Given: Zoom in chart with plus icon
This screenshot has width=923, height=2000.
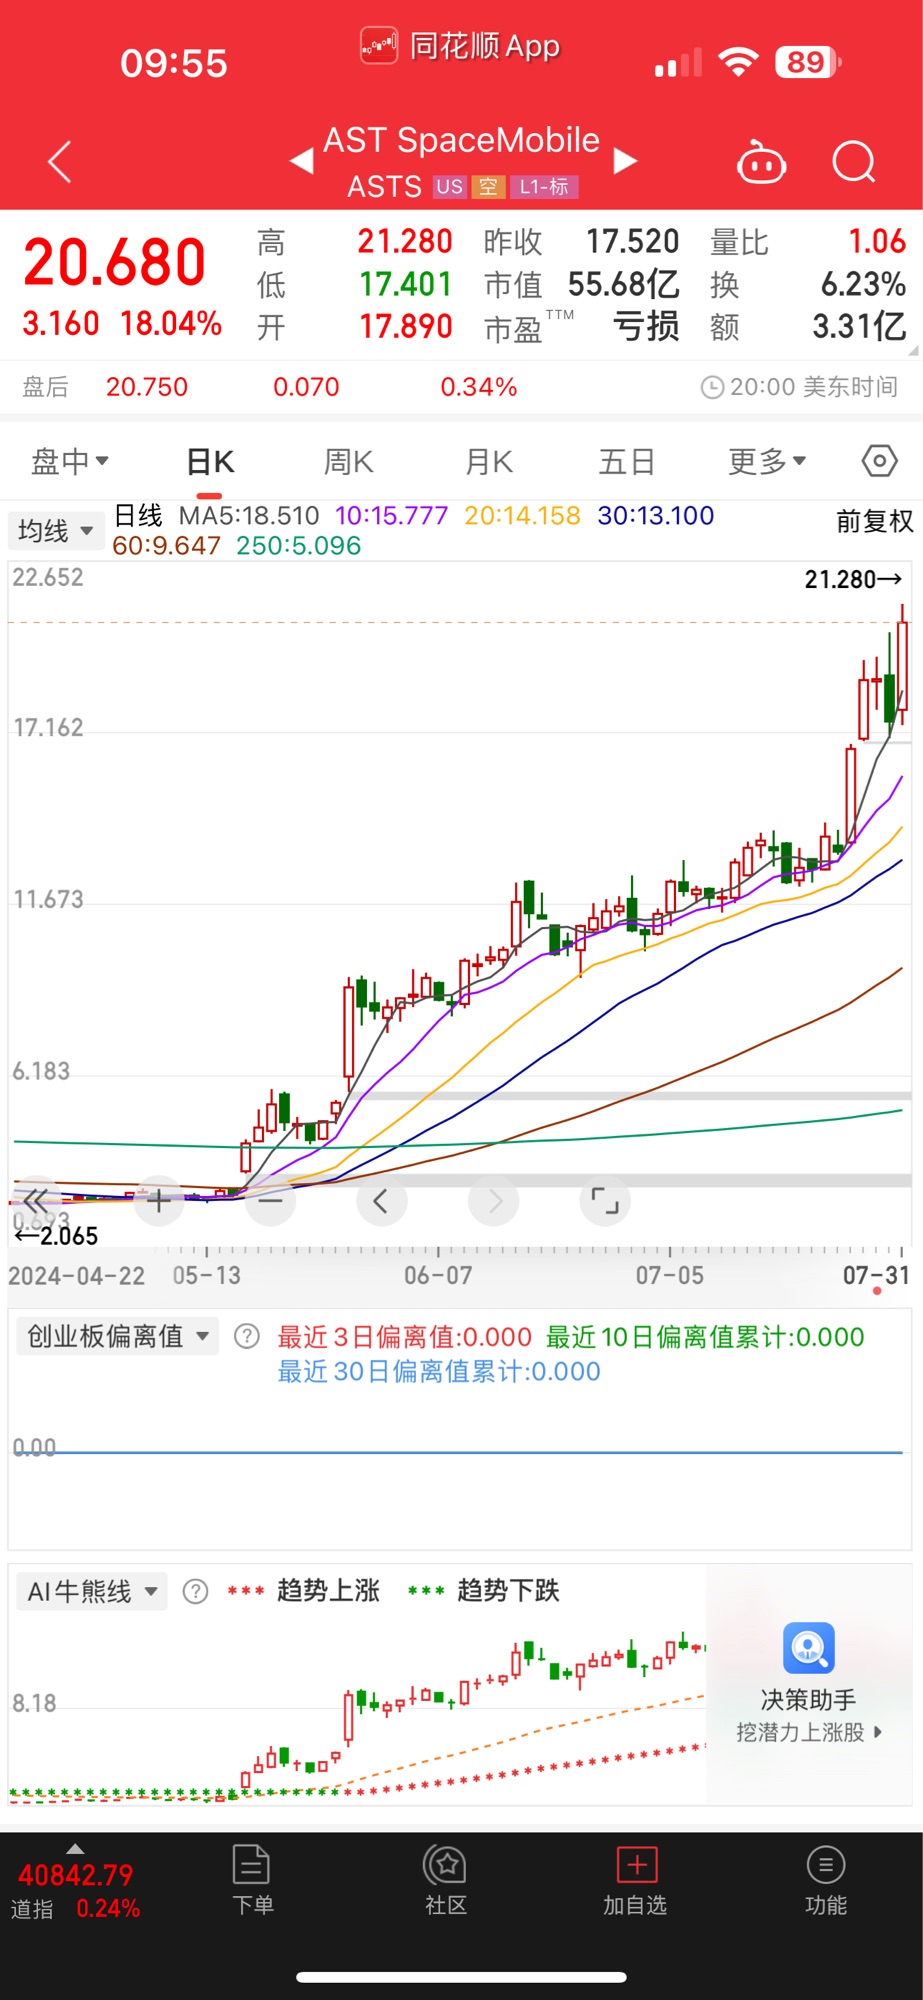Looking at the screenshot, I should pyautogui.click(x=158, y=1200).
